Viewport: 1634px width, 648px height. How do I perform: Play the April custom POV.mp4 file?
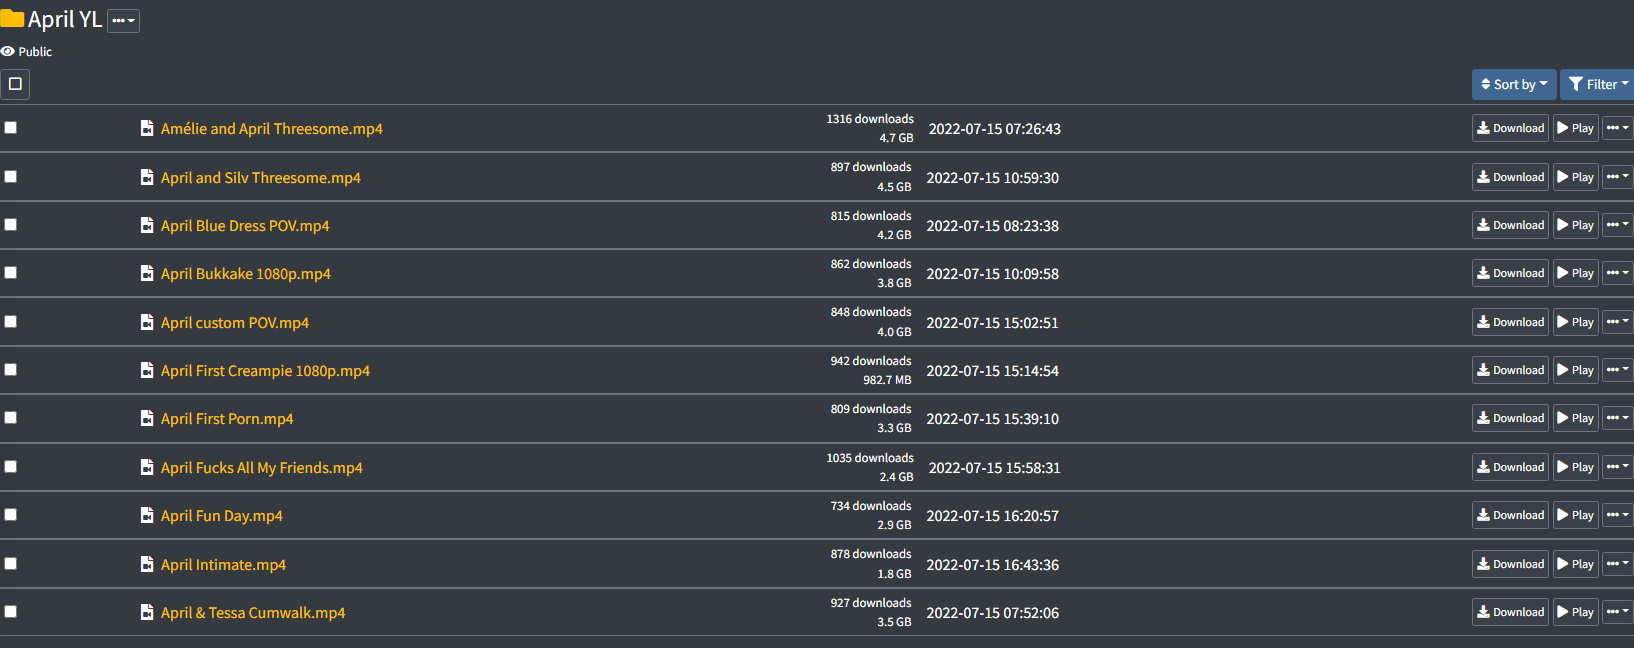coord(1576,322)
